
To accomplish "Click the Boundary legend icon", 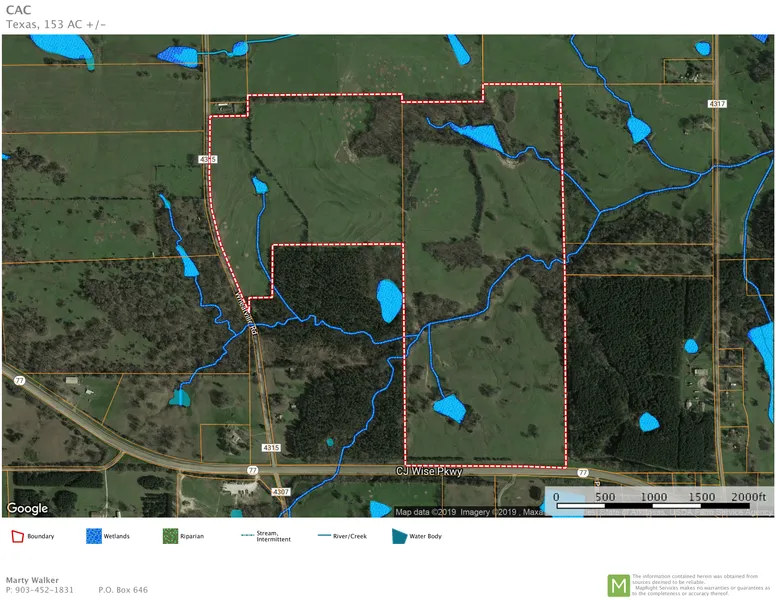I will click(x=16, y=537).
